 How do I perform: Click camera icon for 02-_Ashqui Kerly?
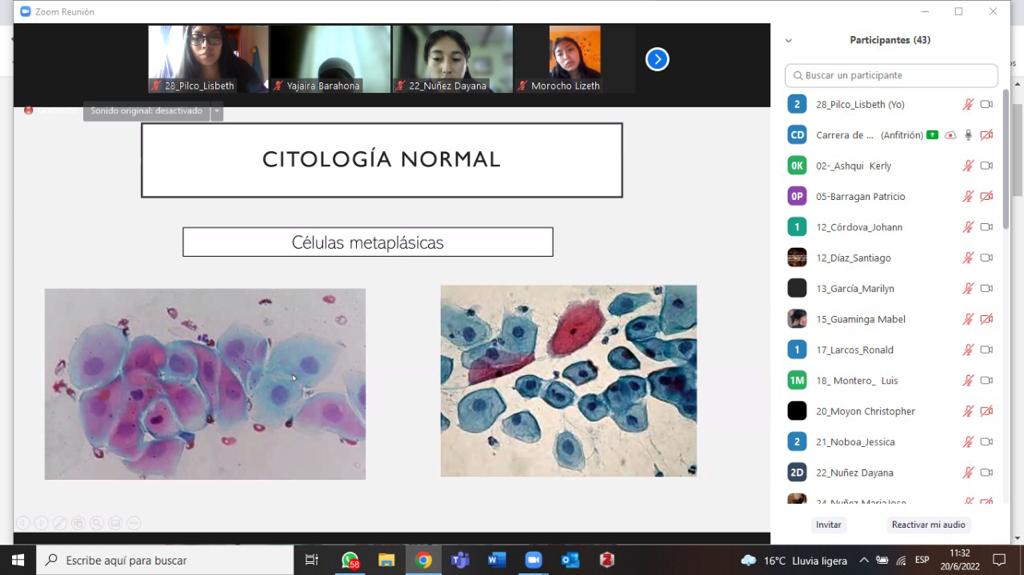coord(986,165)
